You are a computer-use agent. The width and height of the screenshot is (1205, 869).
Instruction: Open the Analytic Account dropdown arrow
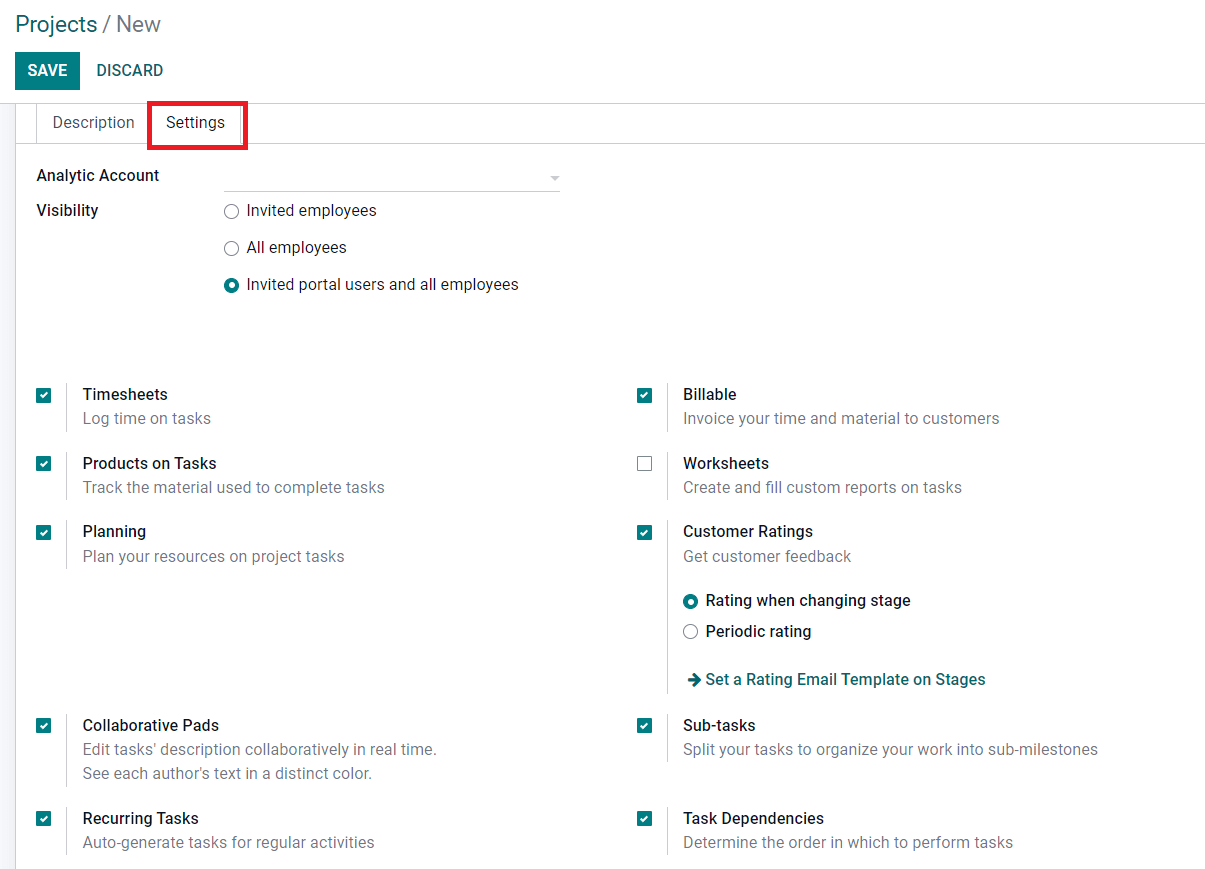tap(554, 179)
